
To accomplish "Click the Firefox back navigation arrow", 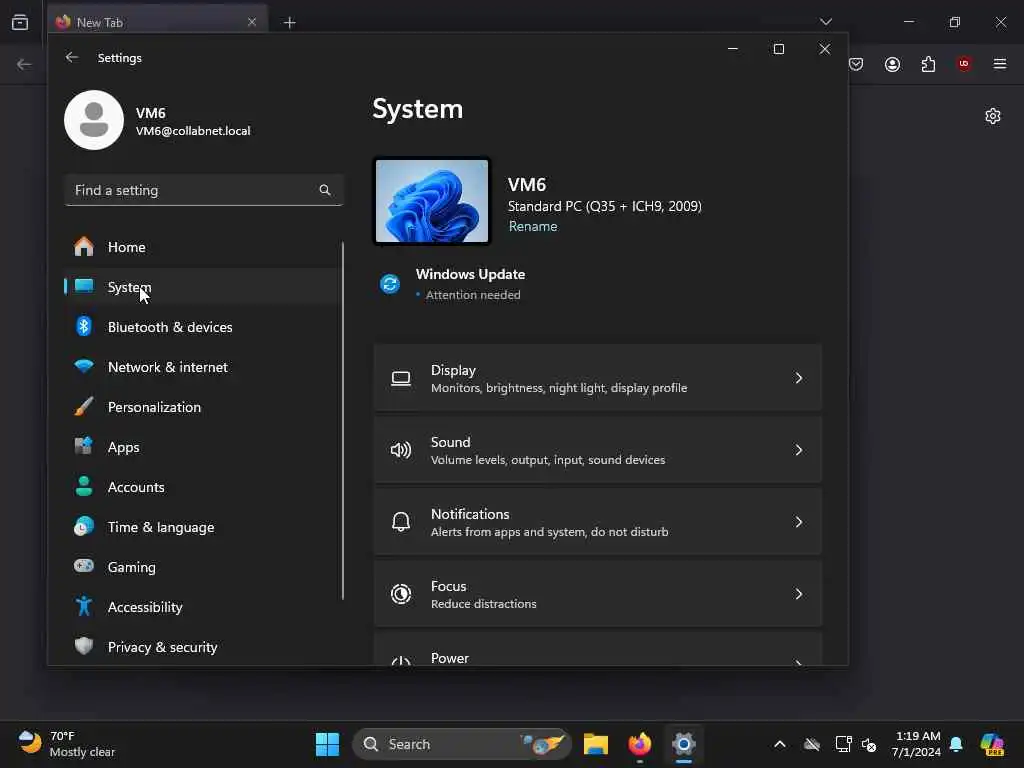I will pyautogui.click(x=24, y=64).
